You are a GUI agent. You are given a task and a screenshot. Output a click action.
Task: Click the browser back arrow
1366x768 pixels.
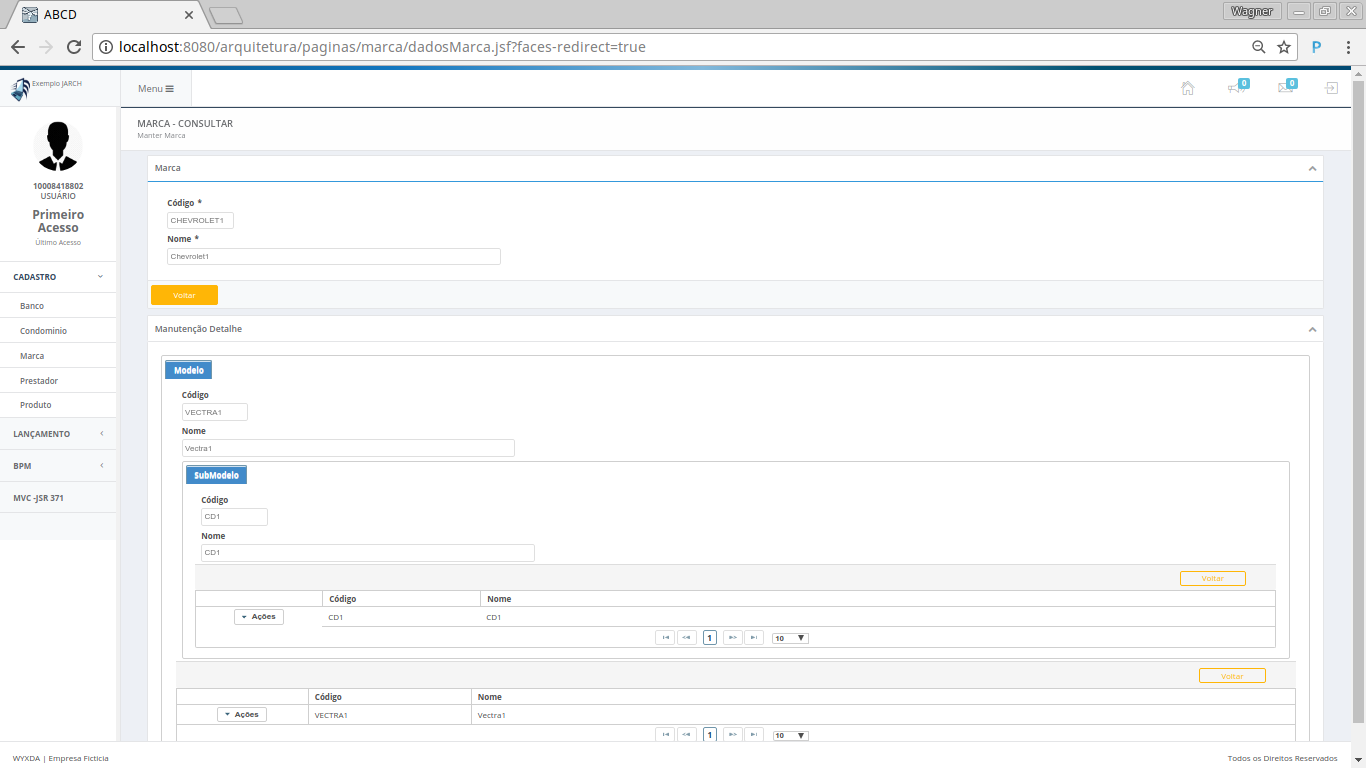pos(18,47)
